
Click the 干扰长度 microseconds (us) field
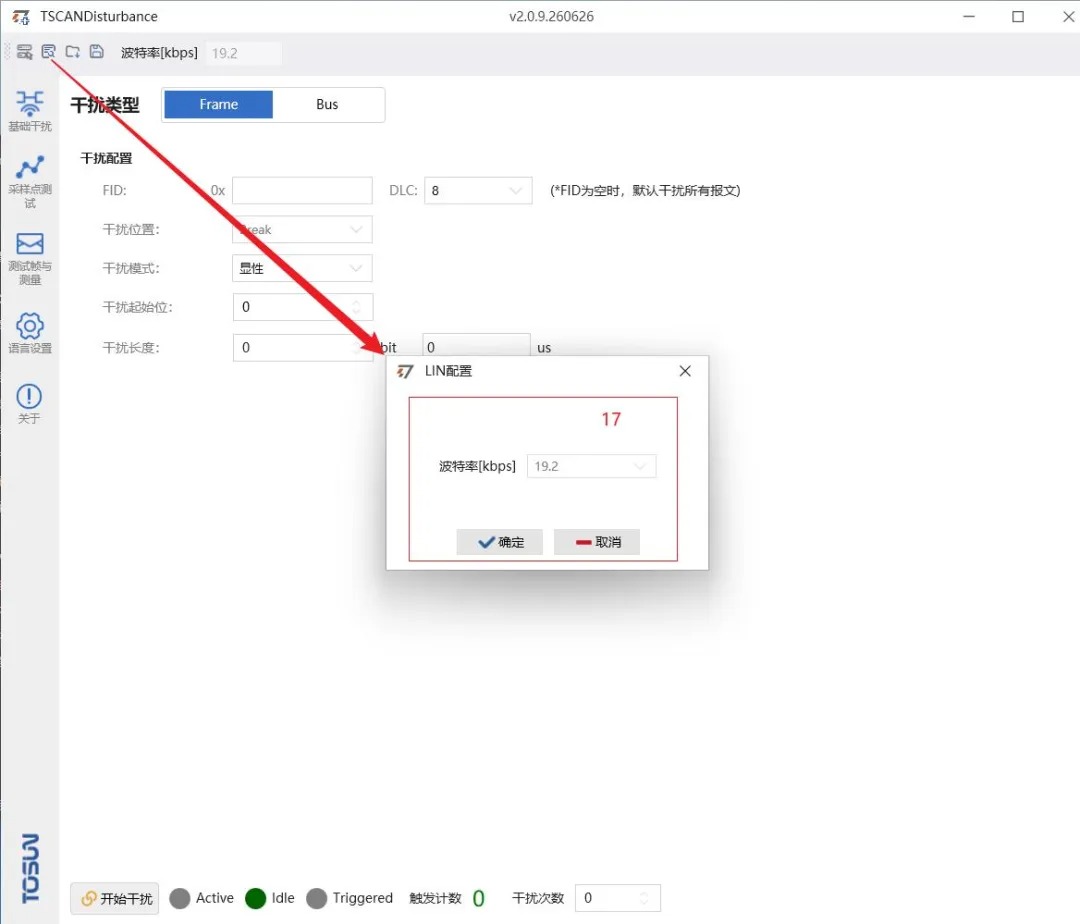476,347
